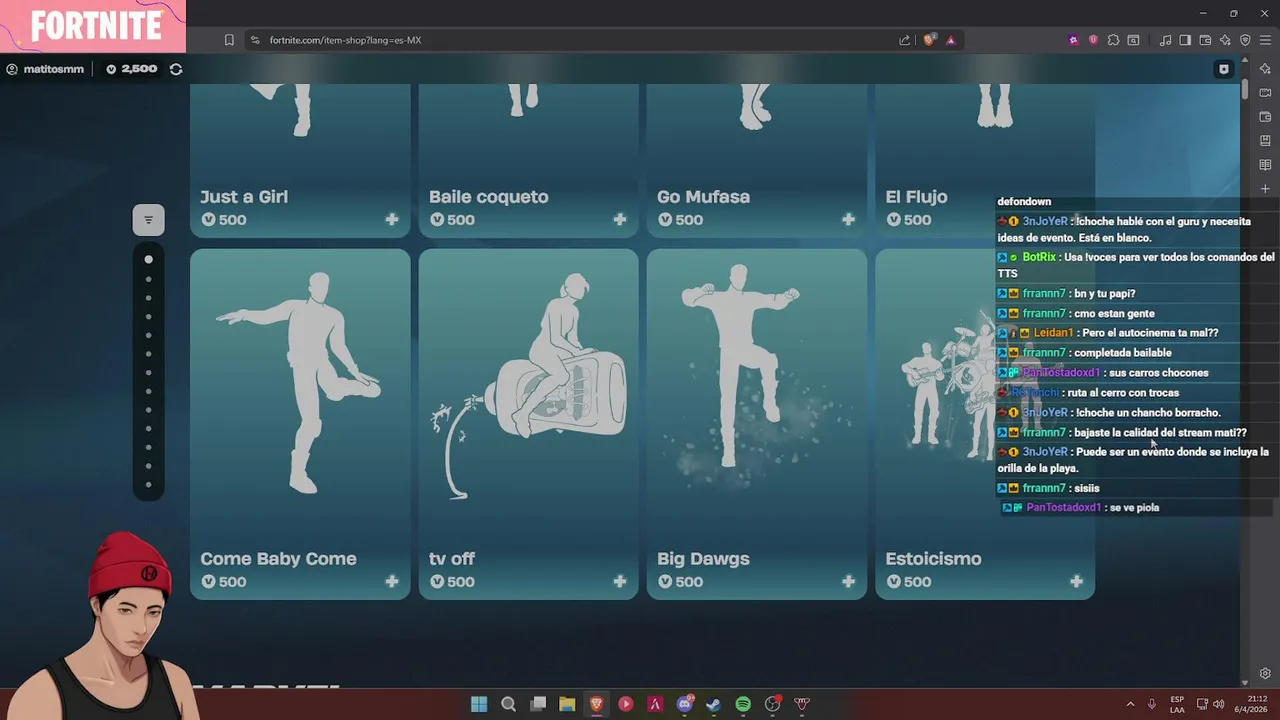
Task: Open the purple extension icon
Action: pos(1073,40)
